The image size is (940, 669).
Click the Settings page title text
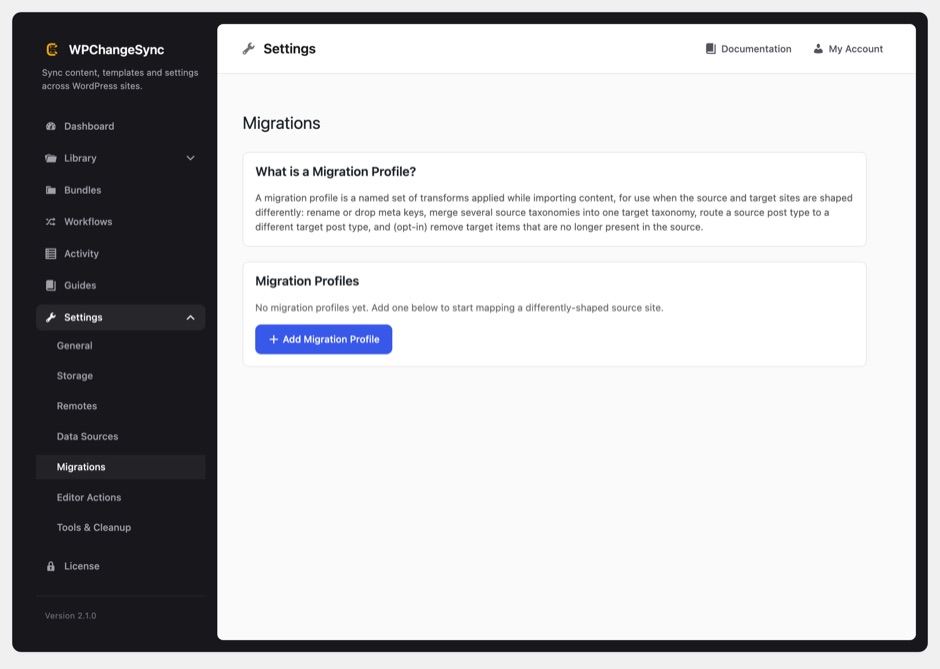click(x=290, y=49)
